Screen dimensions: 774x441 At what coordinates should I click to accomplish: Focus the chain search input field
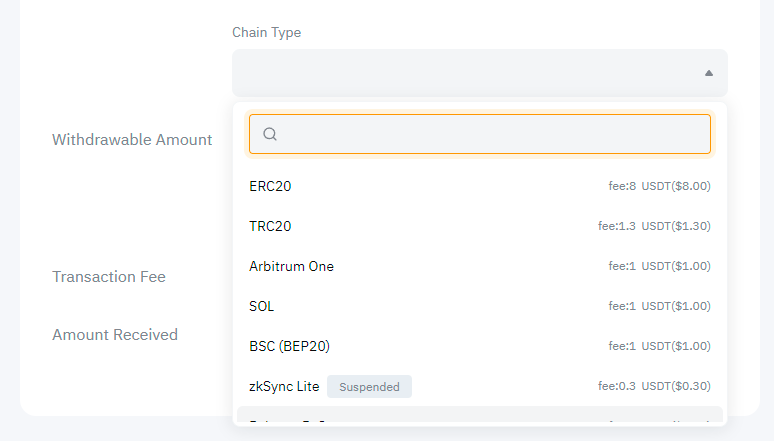pos(490,134)
